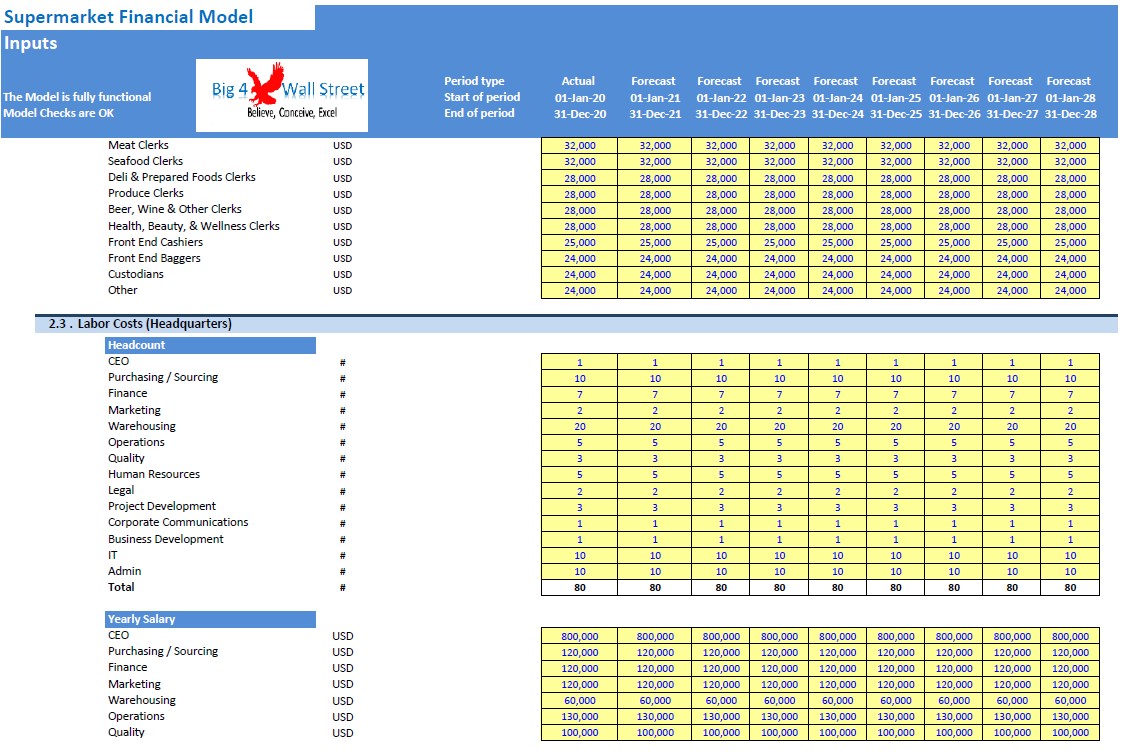
Task: Click the 01-Jan-26 start date header
Action: coord(953,97)
